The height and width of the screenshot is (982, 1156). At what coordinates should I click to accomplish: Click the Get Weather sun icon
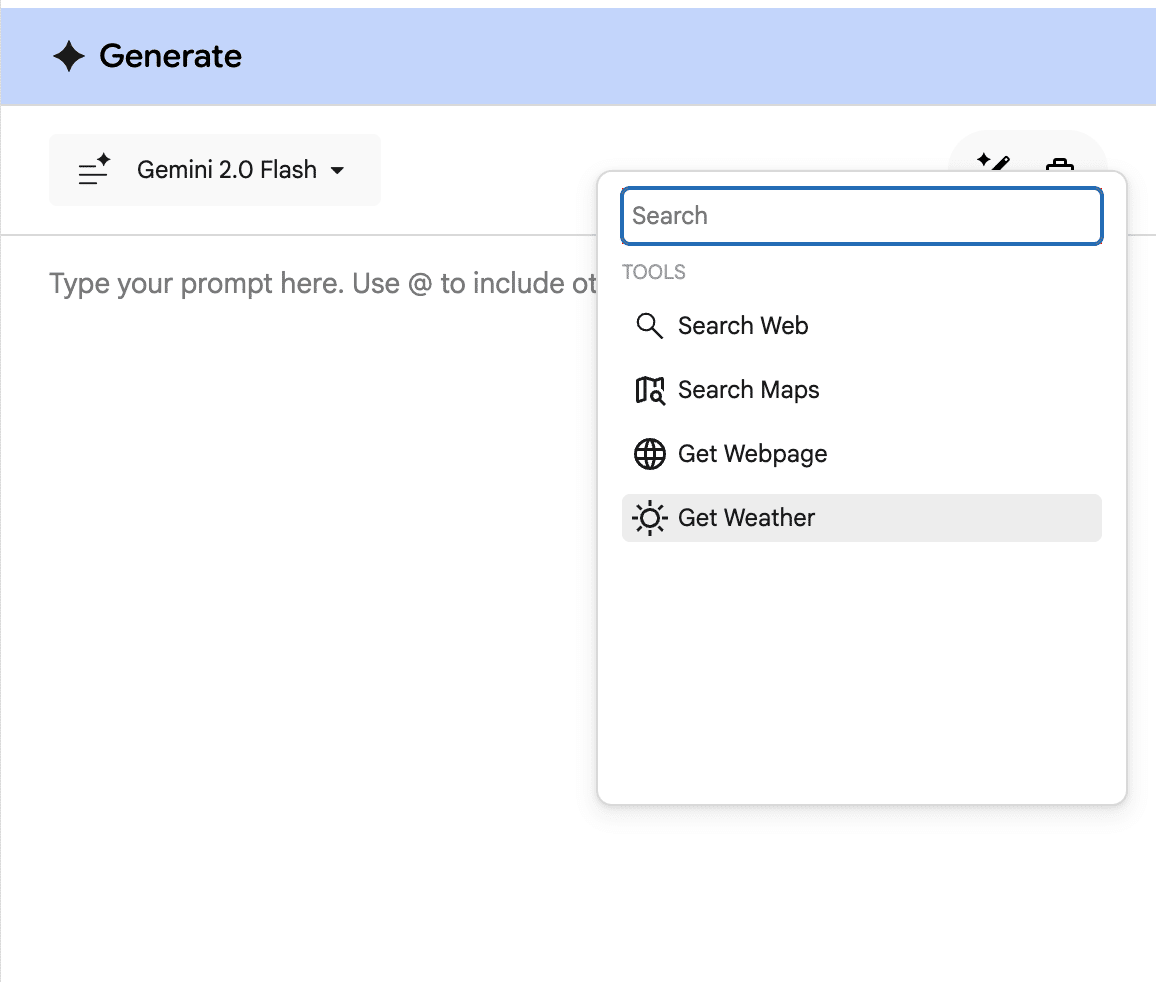coord(650,517)
